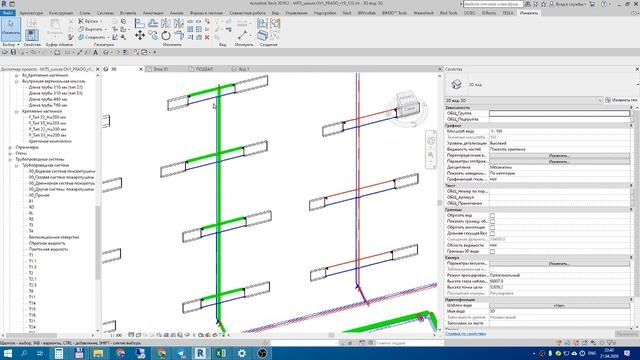
Task: Click the Move tool four-arrow icon
Action: [140, 36]
